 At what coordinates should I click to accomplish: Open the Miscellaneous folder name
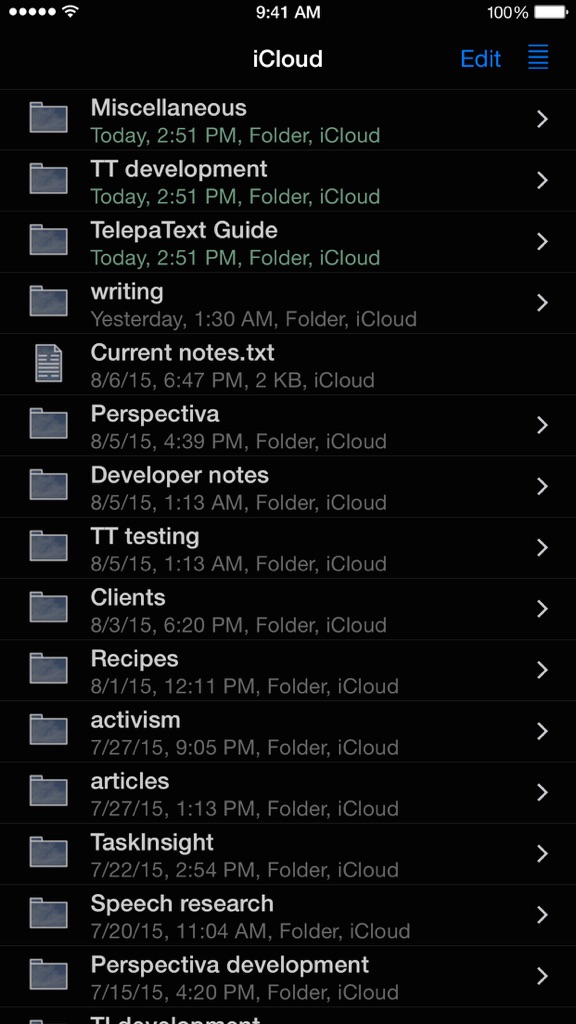click(168, 108)
